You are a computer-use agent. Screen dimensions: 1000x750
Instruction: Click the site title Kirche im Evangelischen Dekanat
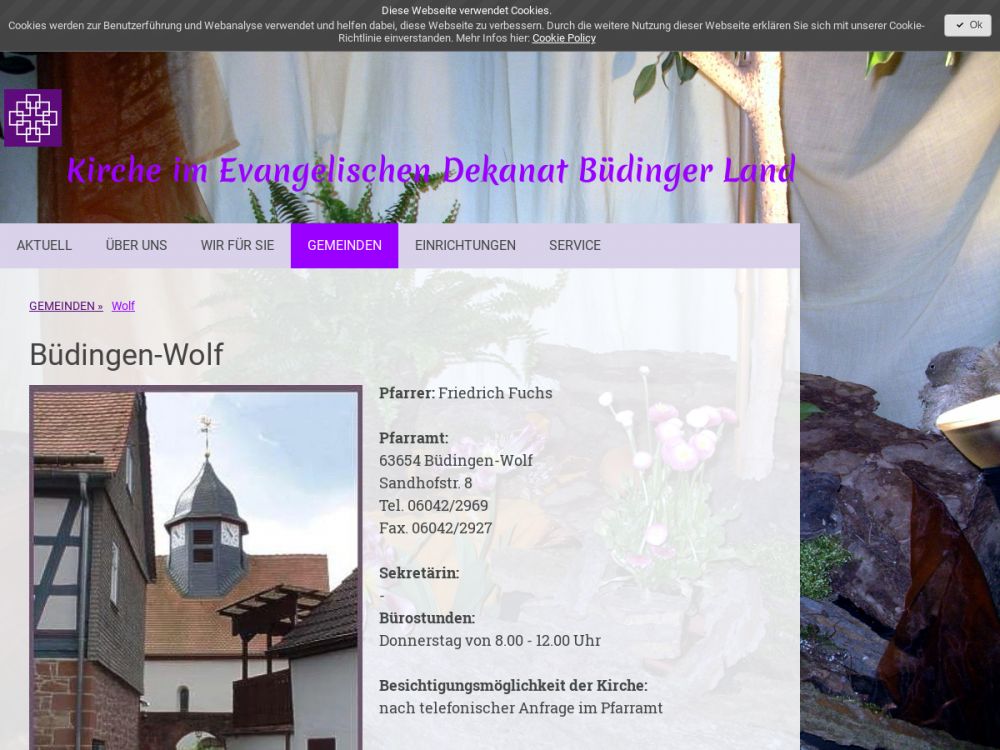tap(431, 171)
